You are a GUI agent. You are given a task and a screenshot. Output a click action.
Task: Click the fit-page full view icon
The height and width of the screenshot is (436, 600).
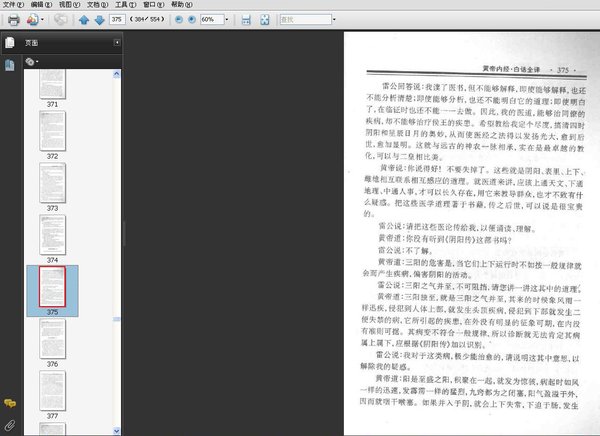(x=264, y=20)
